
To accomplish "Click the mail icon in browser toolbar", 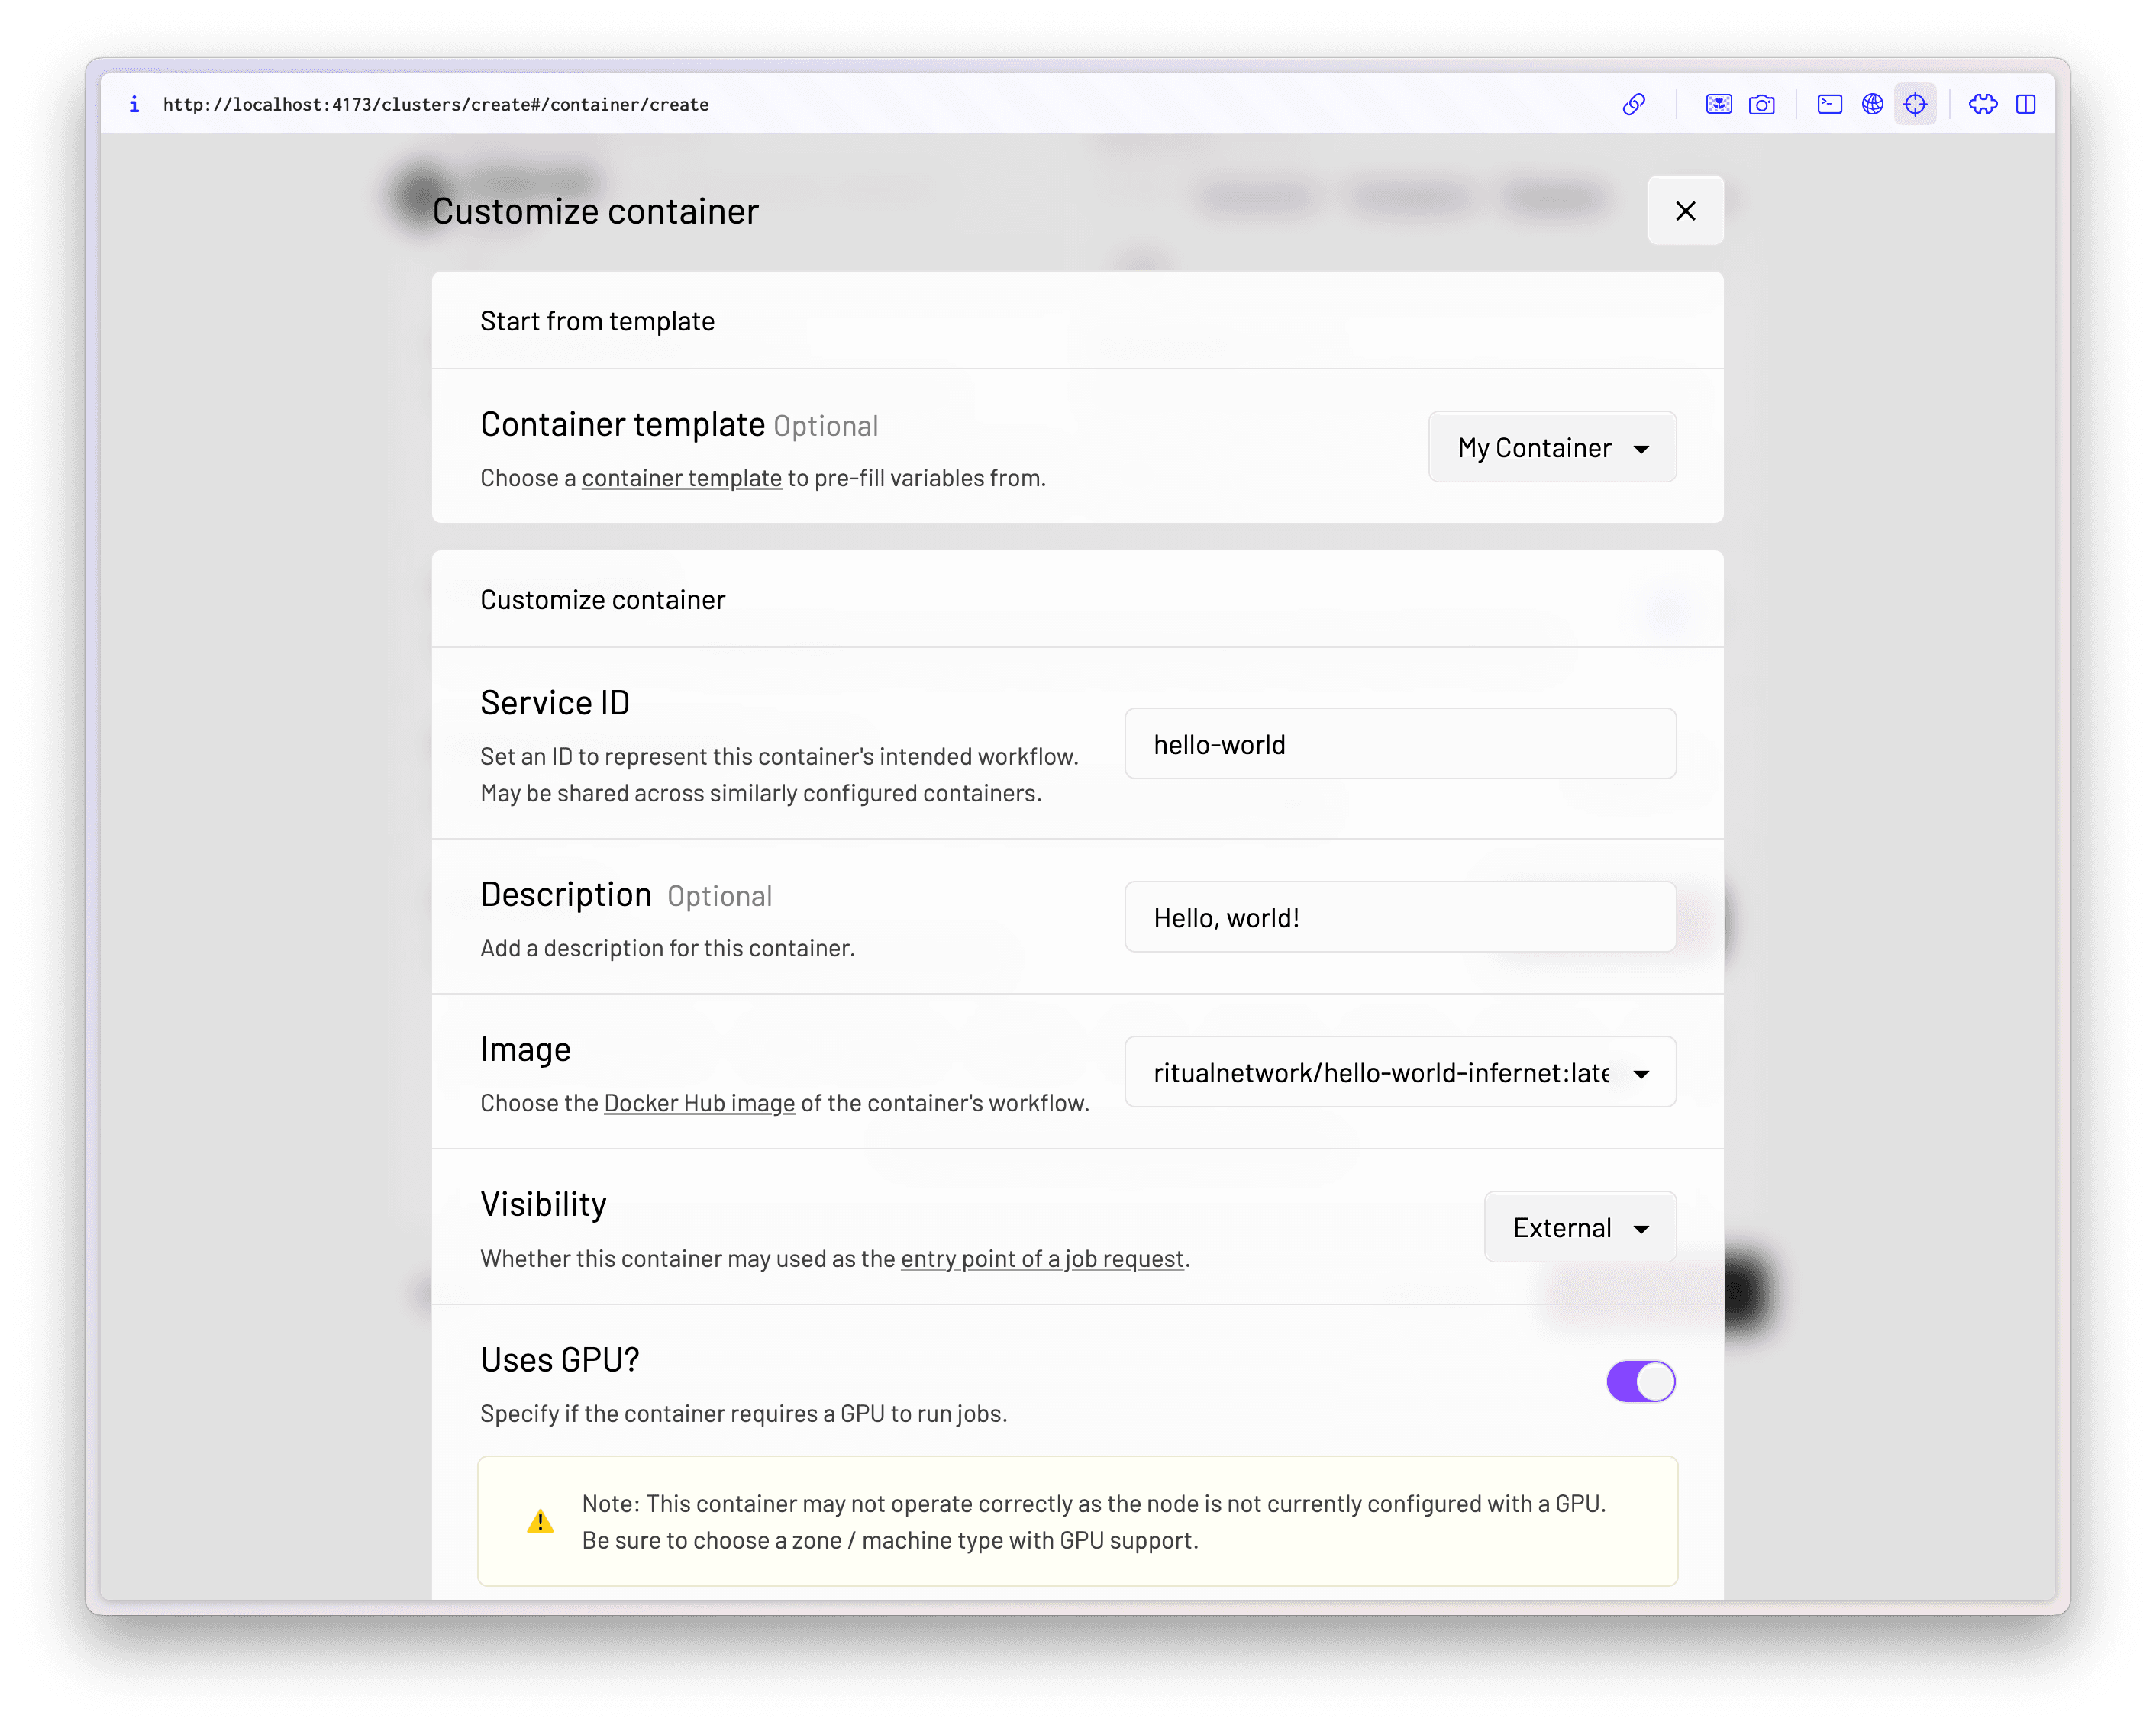I will point(1830,104).
